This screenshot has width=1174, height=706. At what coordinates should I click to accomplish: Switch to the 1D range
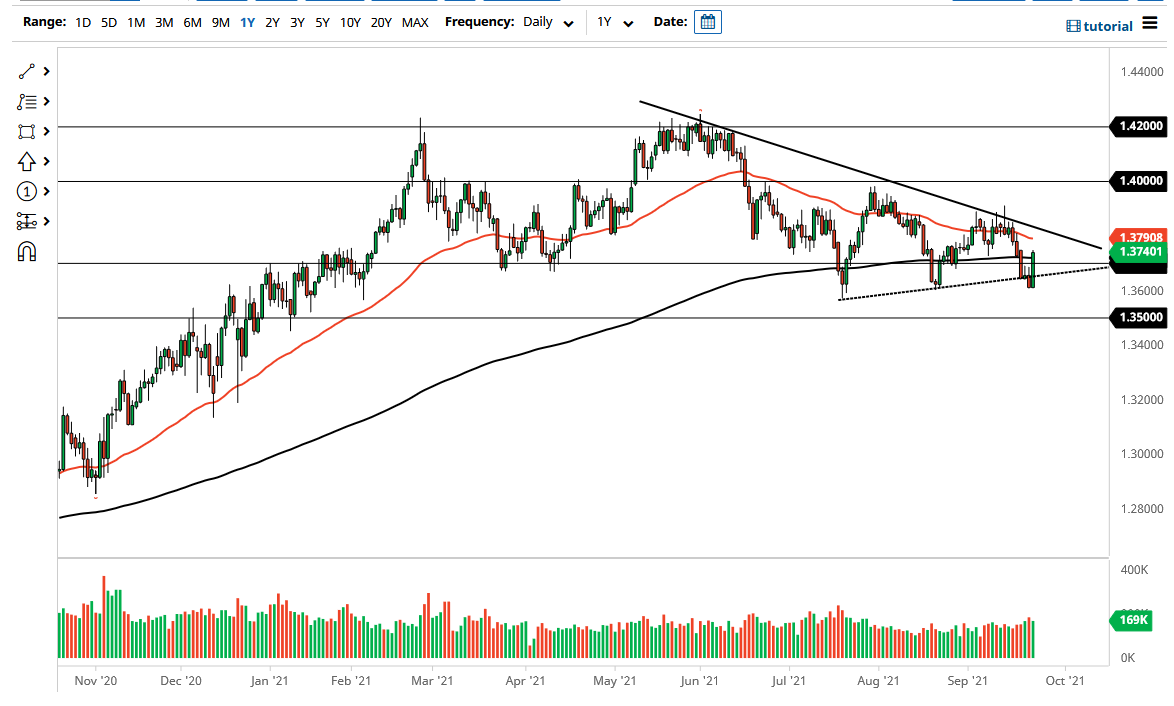[82, 21]
